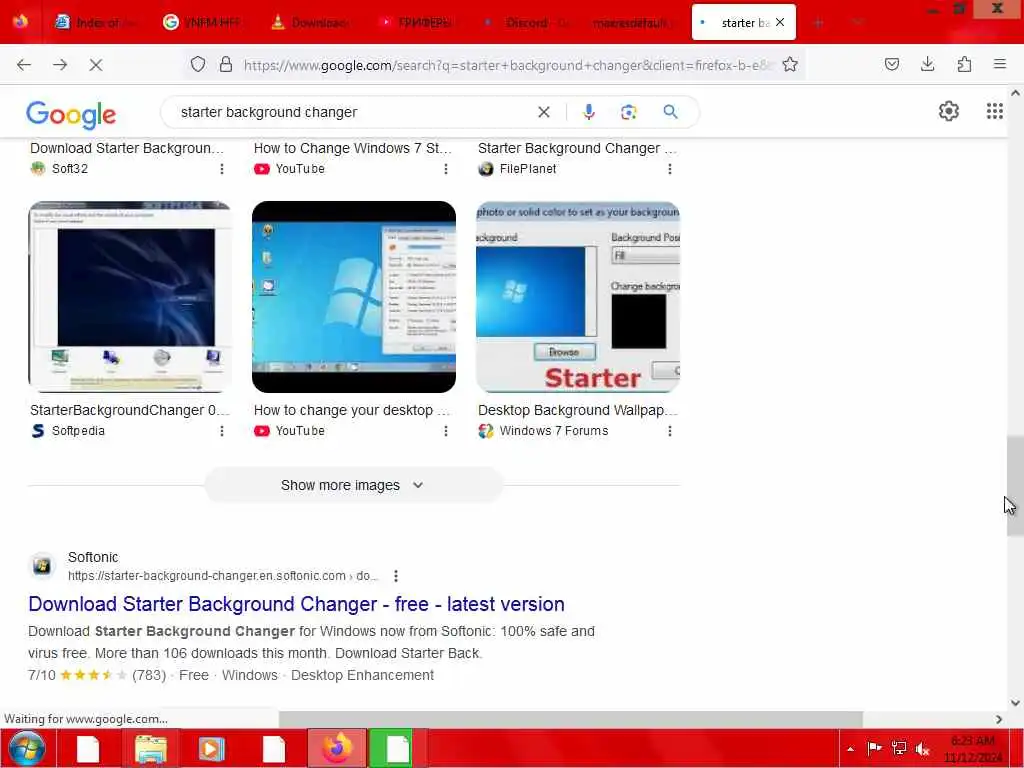
Task: Open the YouTube desktop video thumbnail
Action: point(354,297)
